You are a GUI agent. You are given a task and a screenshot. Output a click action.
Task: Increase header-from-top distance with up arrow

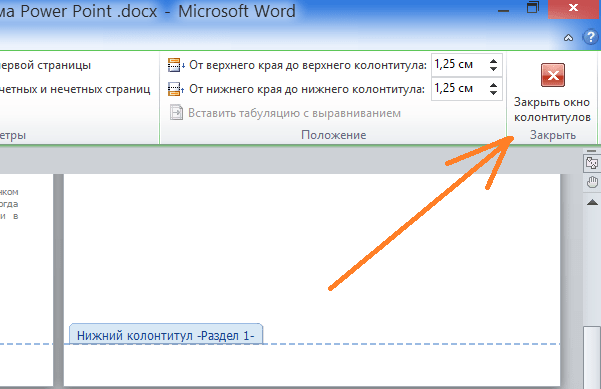[493, 61]
